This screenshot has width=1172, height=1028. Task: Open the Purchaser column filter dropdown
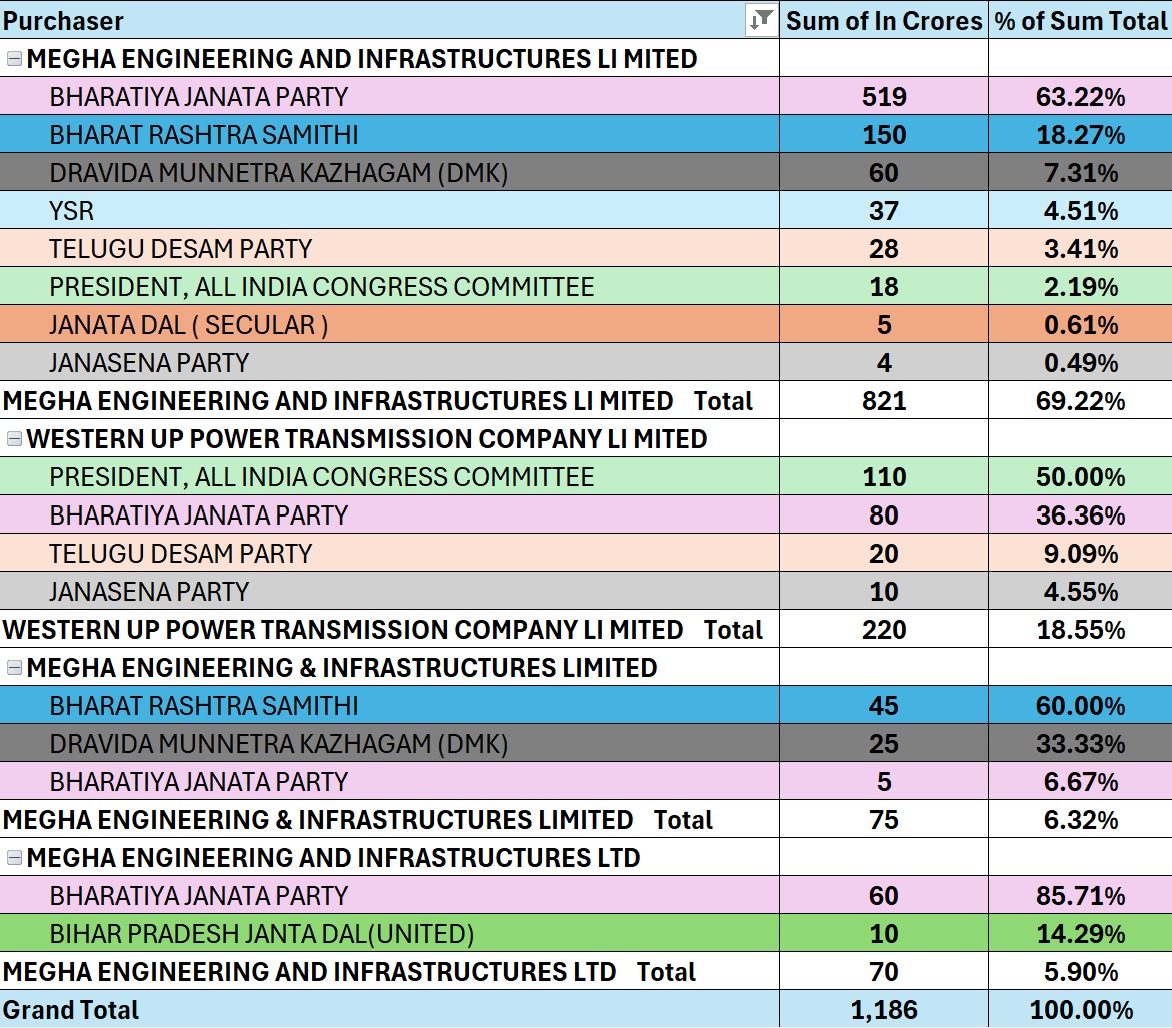pos(761,20)
